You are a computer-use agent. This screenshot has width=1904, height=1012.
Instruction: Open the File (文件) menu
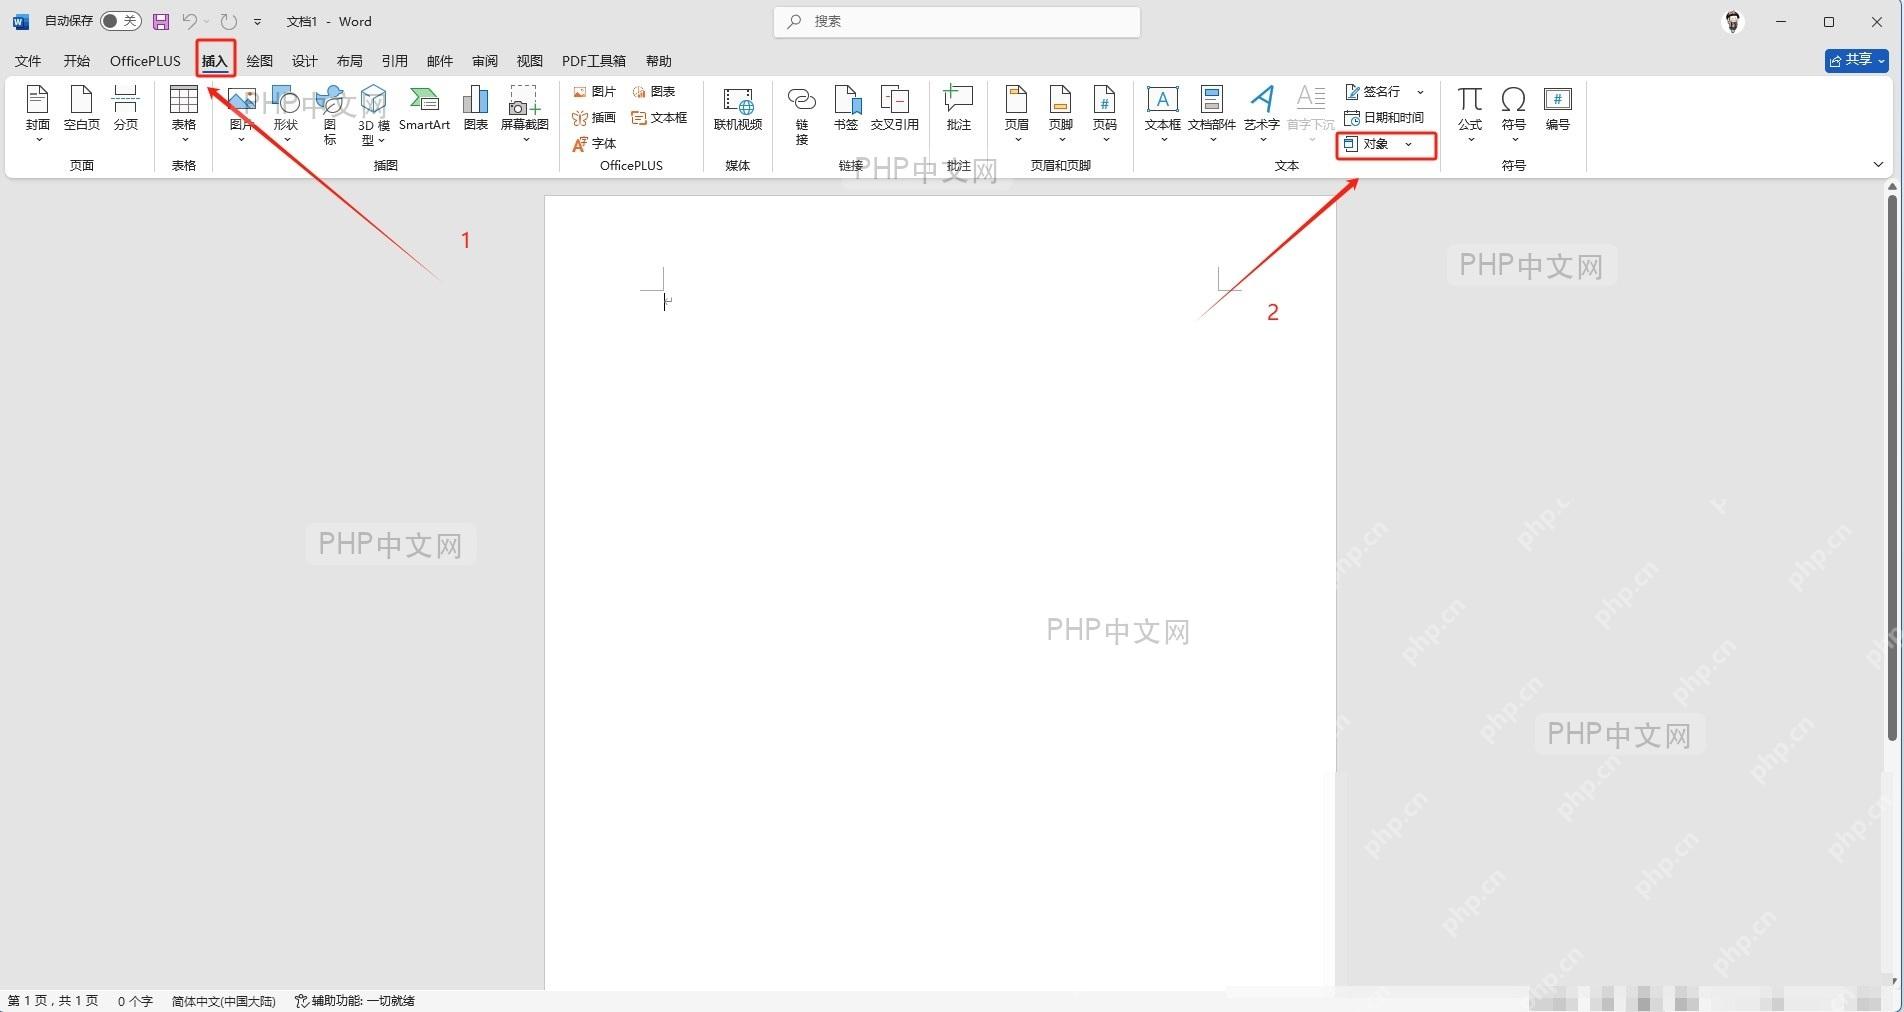tap(28, 61)
